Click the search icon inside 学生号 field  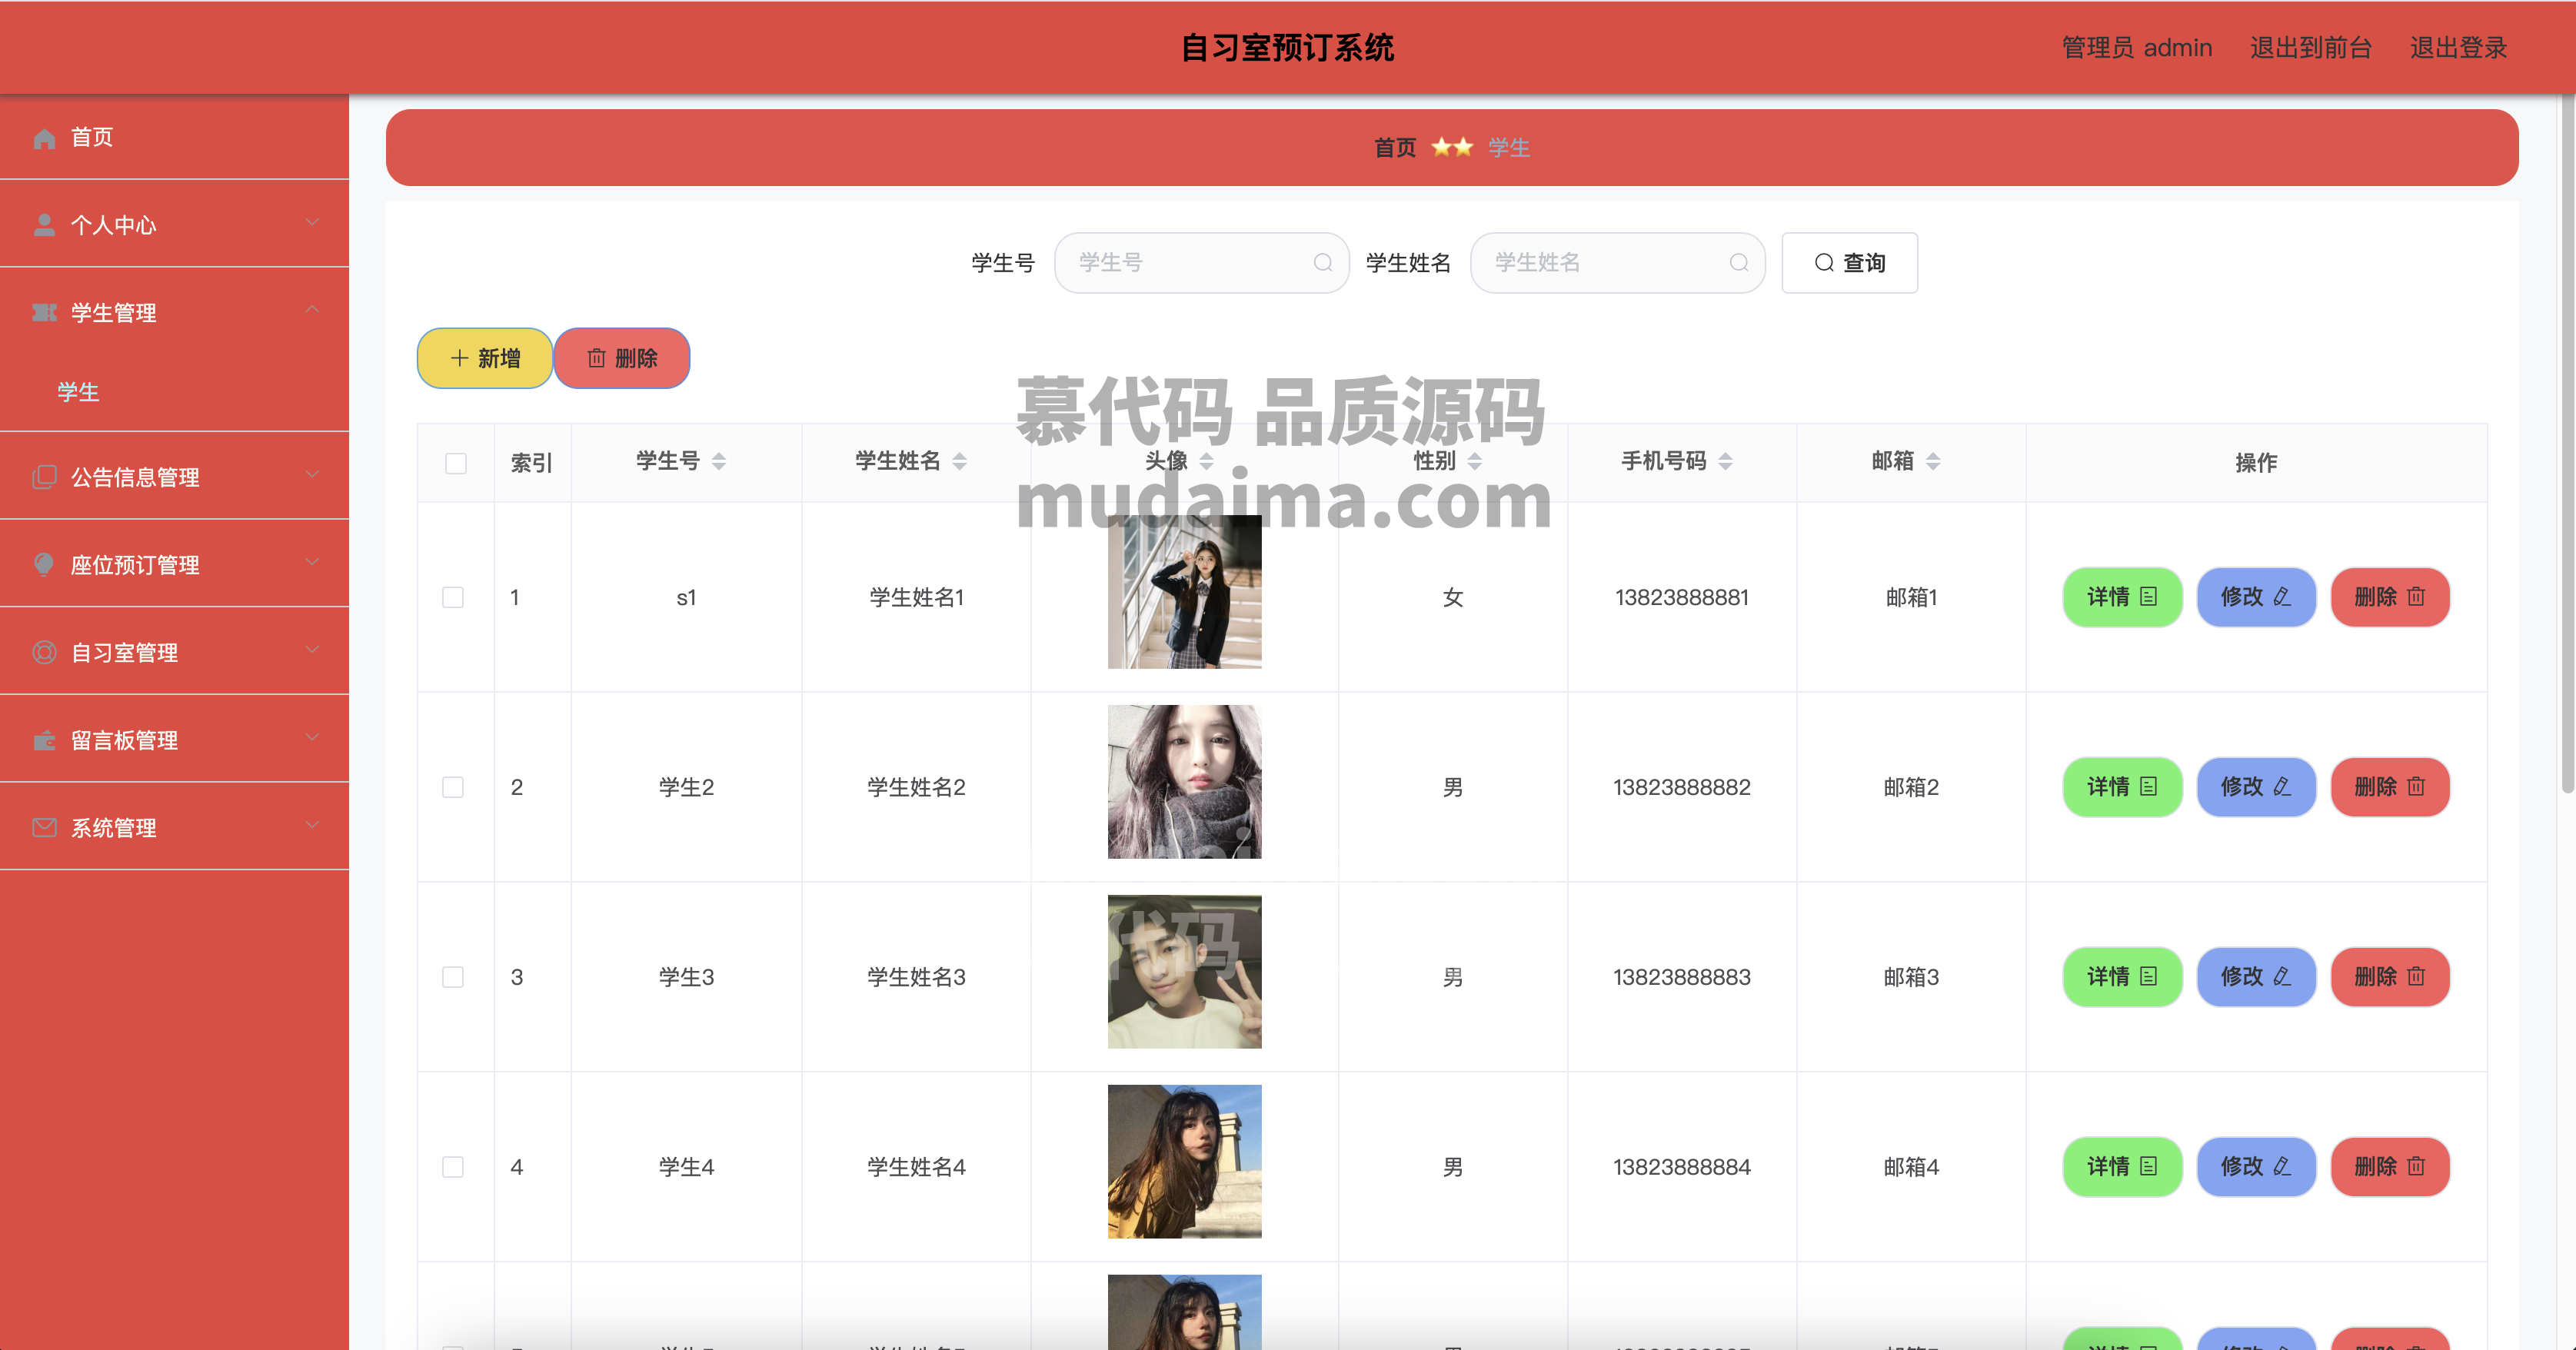(x=1323, y=263)
